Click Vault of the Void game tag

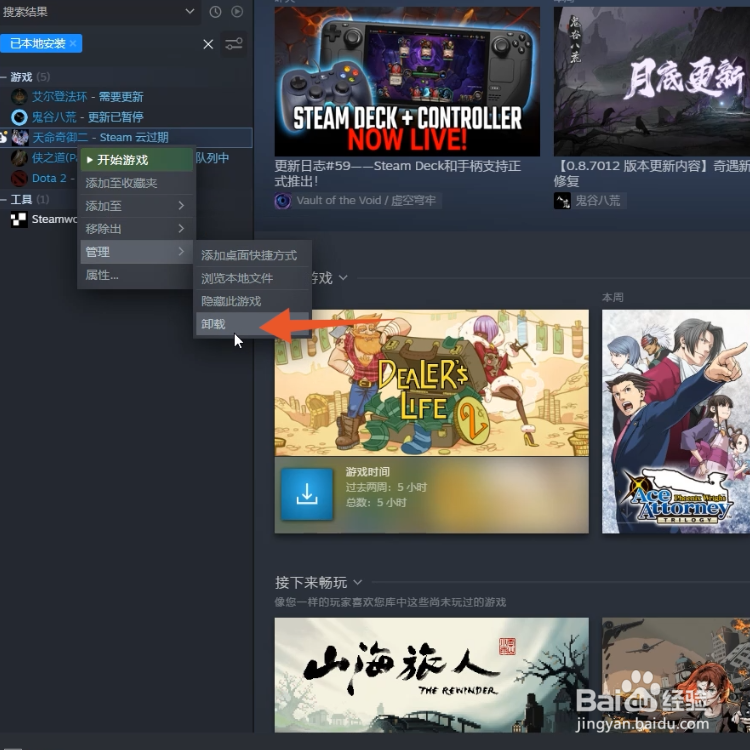coord(366,200)
